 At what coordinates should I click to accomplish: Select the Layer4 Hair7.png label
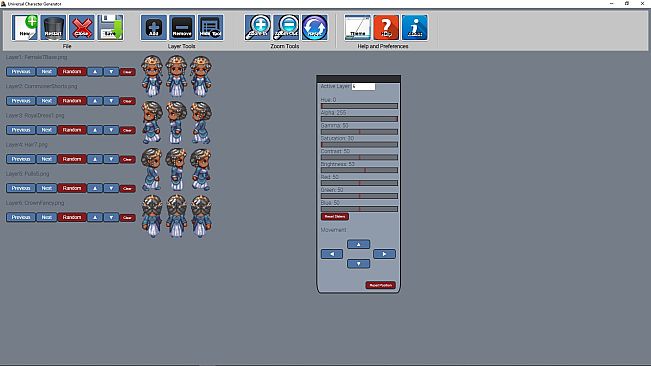(x=27, y=145)
